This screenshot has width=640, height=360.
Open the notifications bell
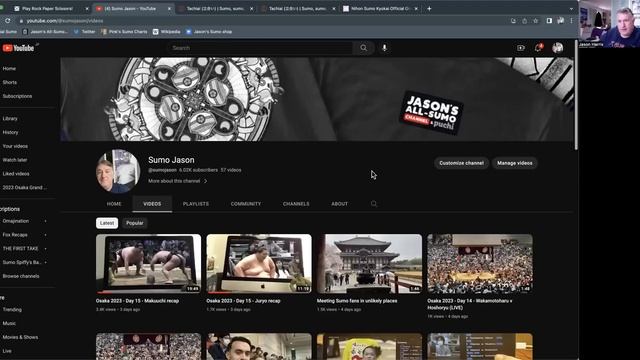539,48
